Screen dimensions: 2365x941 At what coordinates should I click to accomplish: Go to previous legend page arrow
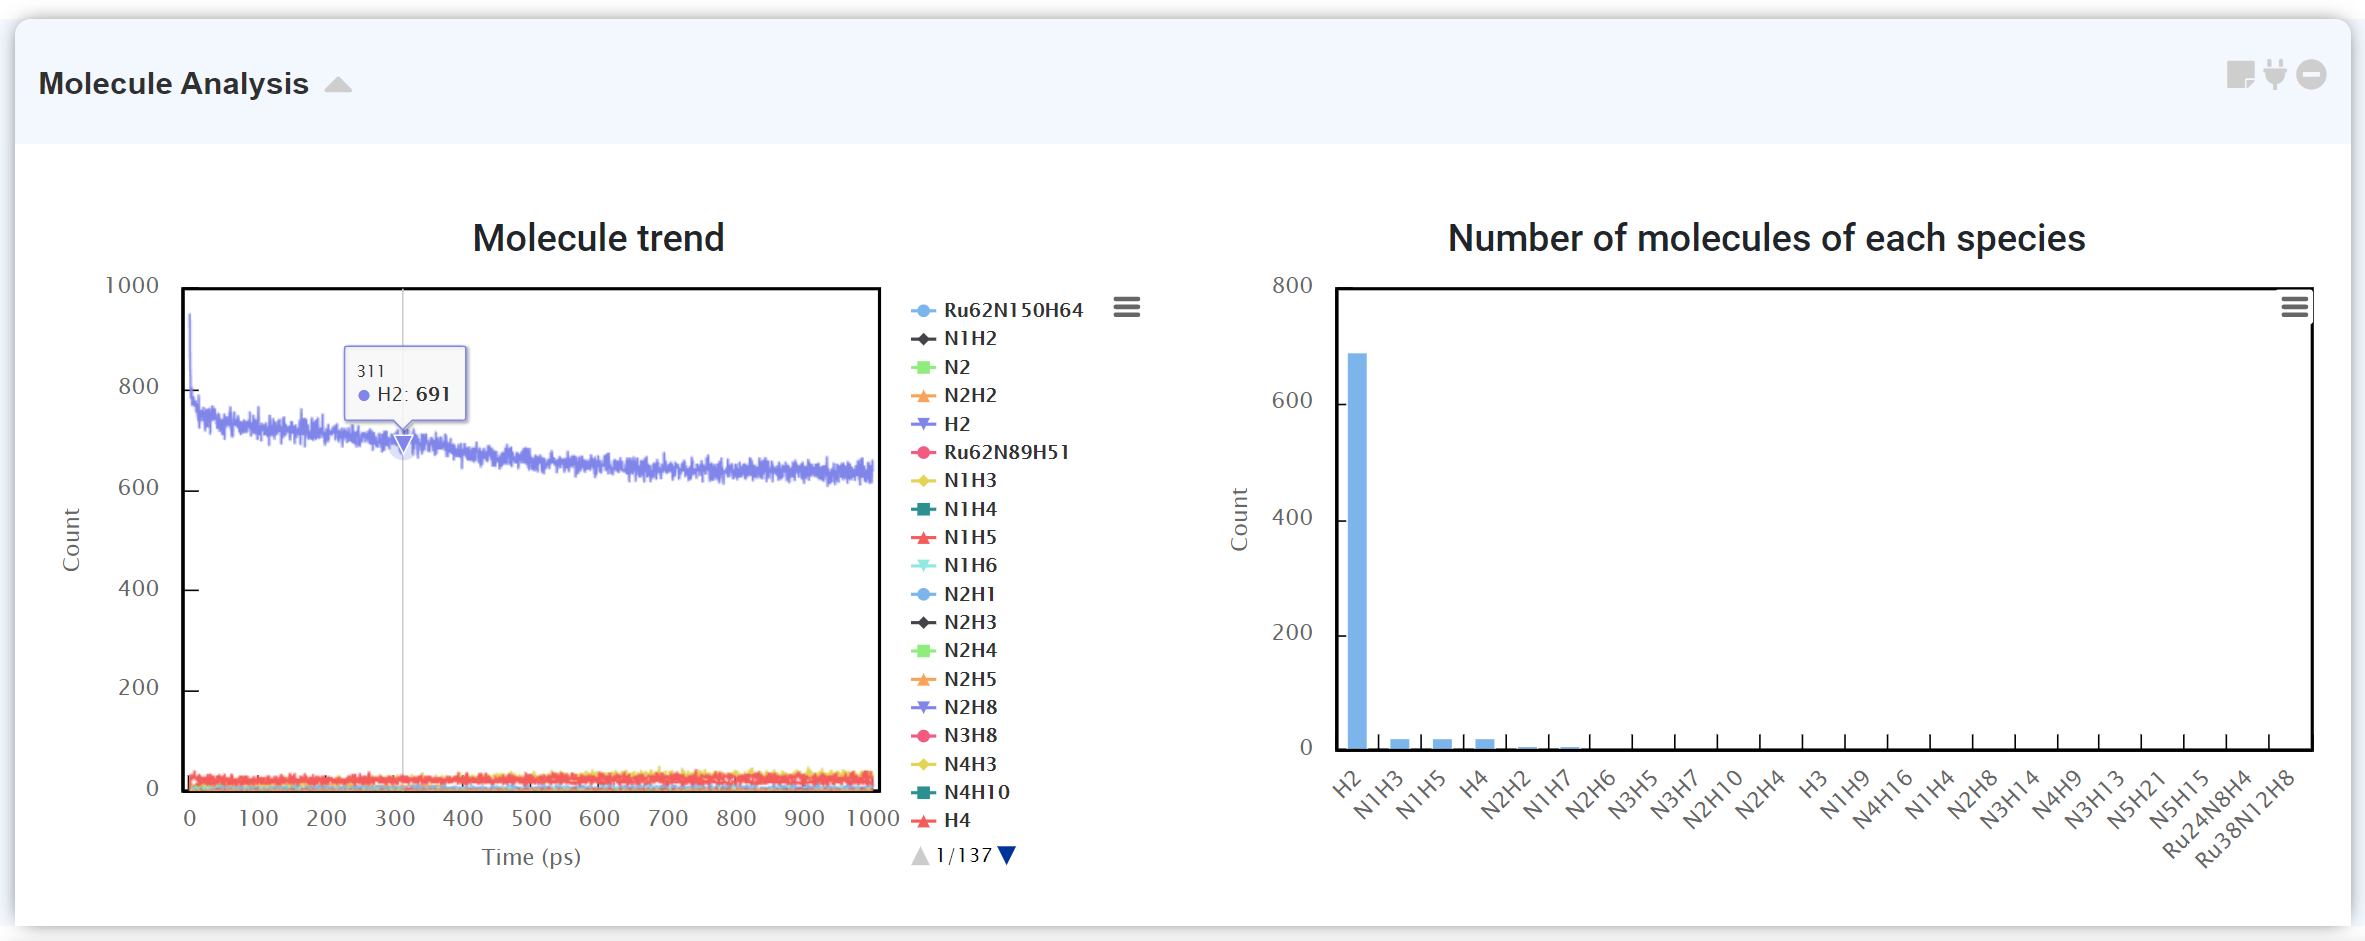click(920, 856)
